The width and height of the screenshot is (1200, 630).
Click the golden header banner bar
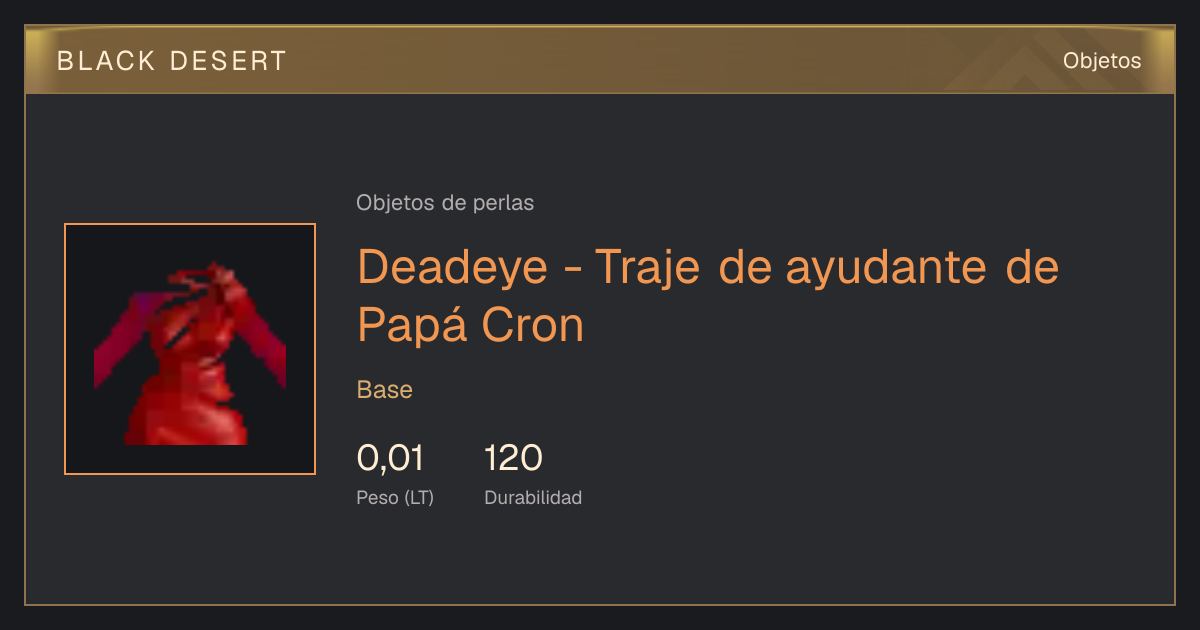tap(600, 61)
